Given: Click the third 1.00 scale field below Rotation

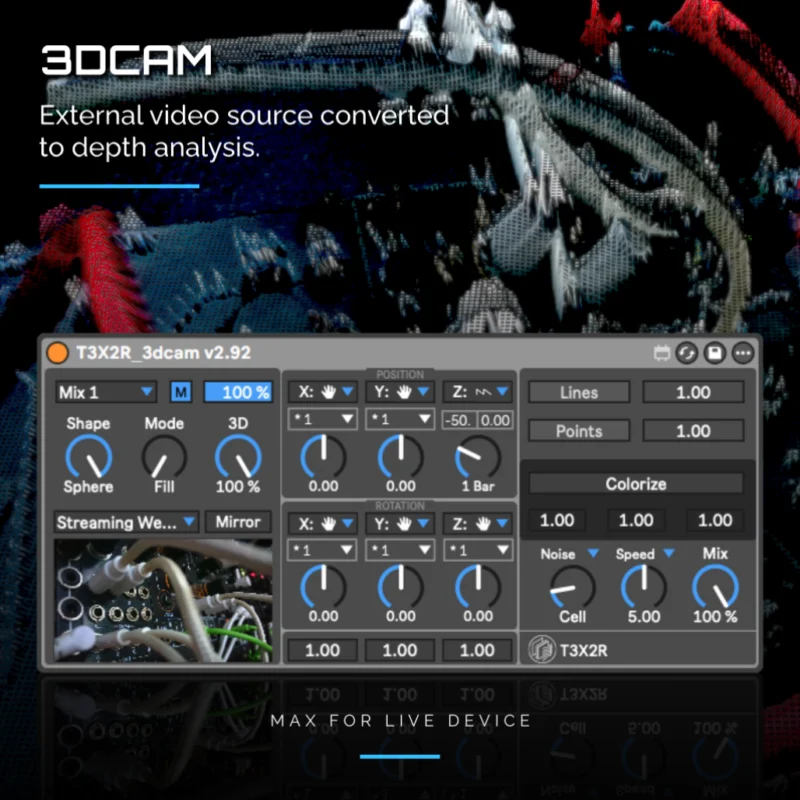Looking at the screenshot, I should point(478,651).
